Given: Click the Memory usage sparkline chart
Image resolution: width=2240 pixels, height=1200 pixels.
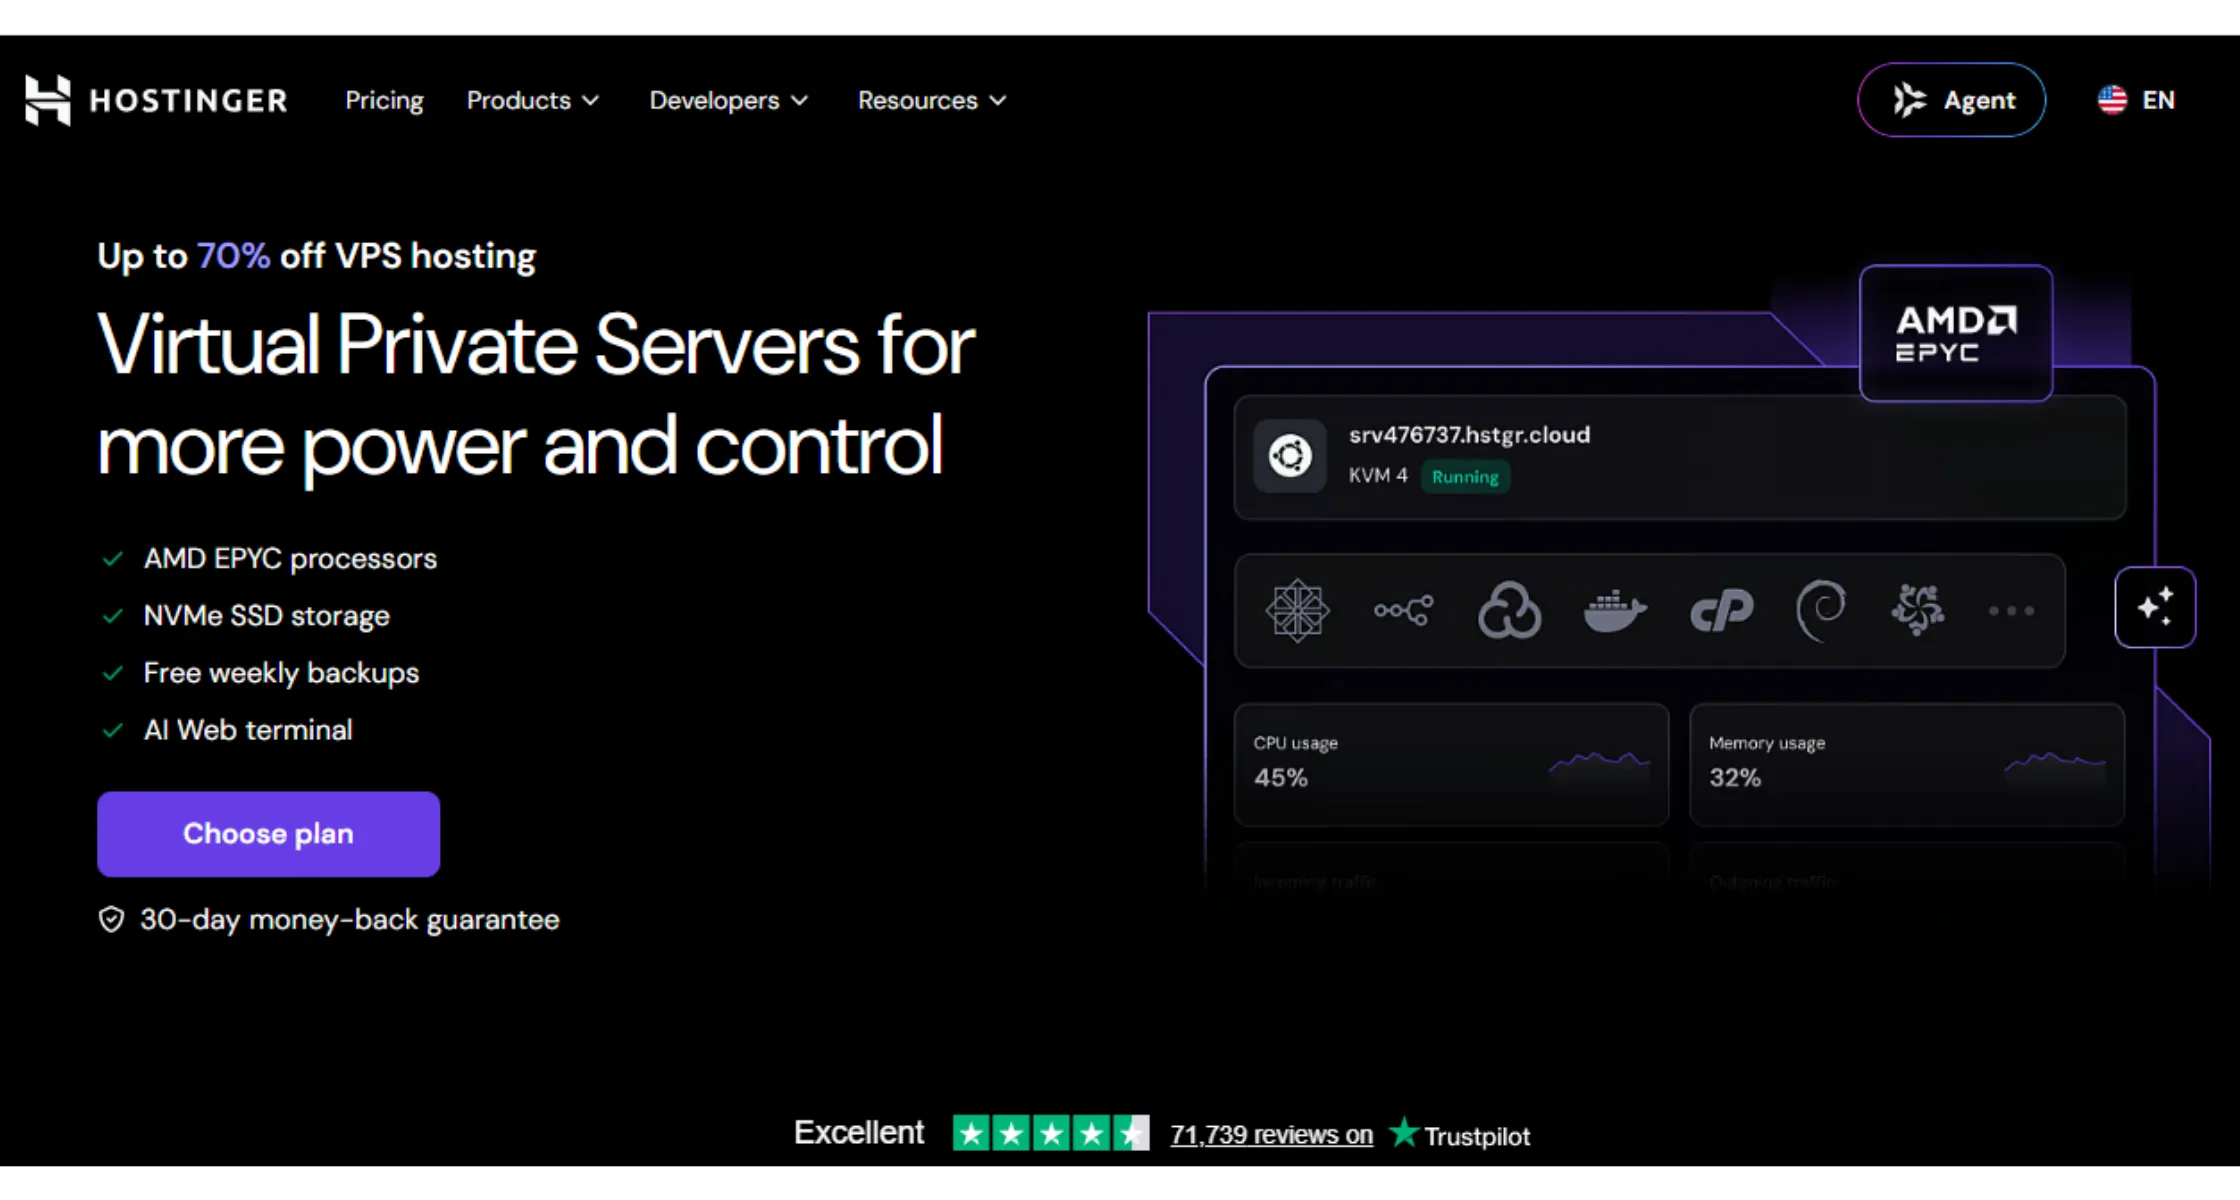Looking at the screenshot, I should pos(2055,765).
